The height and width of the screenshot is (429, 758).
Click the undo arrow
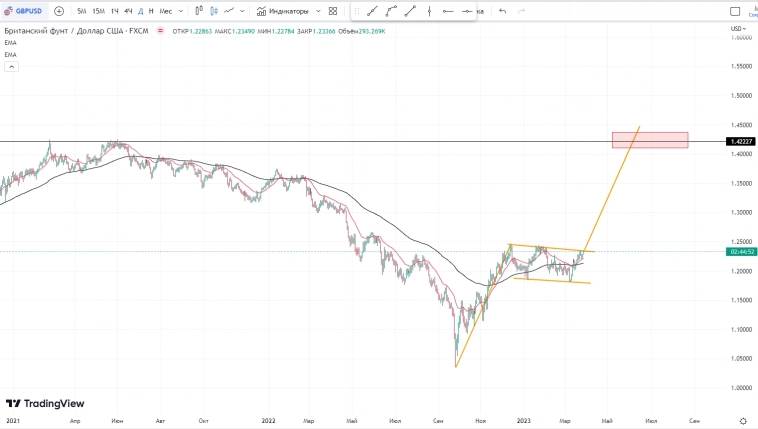(x=503, y=11)
